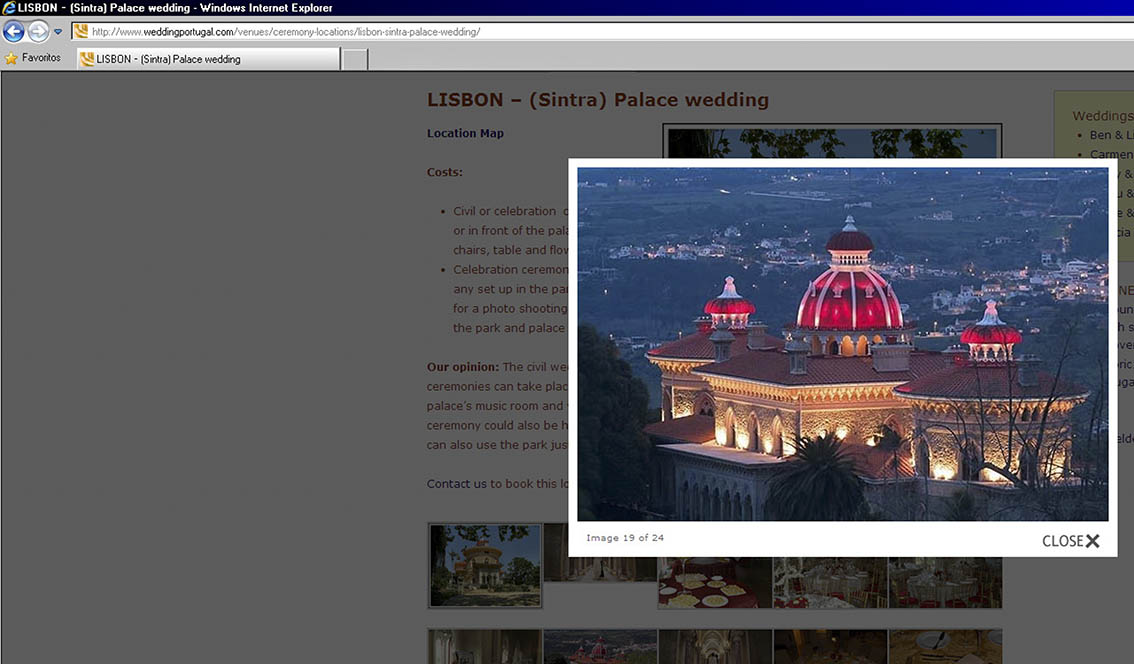Viewport: 1134px width, 664px height.
Task: Open the bottom row arched corridor thumbnail
Action: 715,647
